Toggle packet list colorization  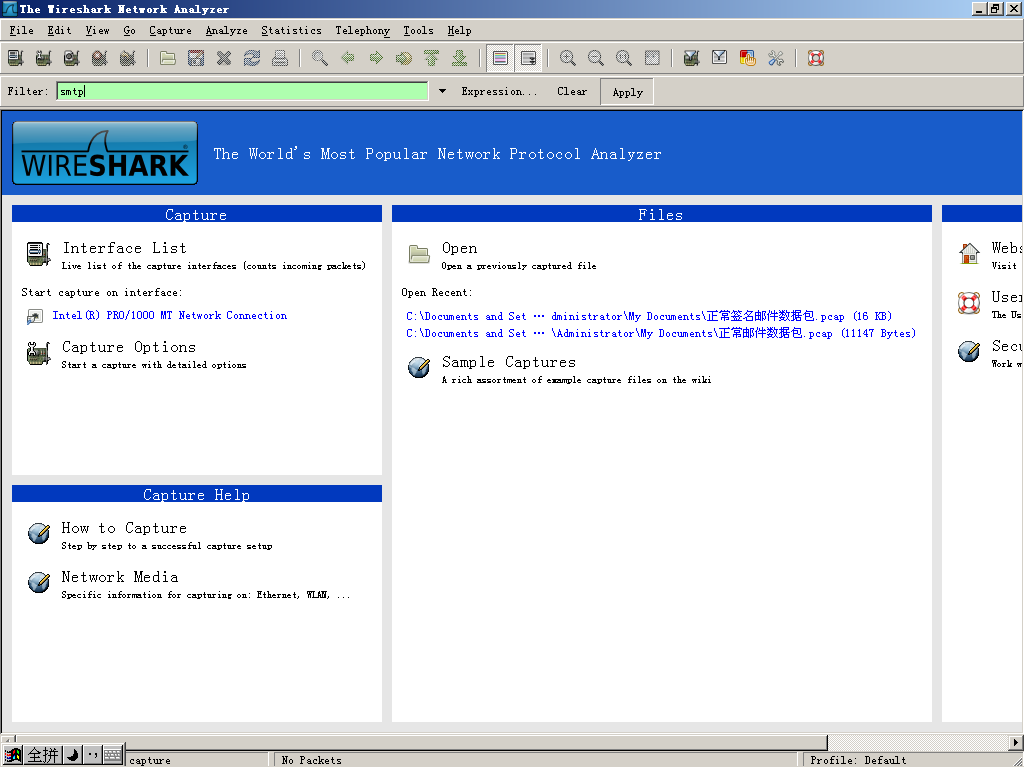[500, 58]
